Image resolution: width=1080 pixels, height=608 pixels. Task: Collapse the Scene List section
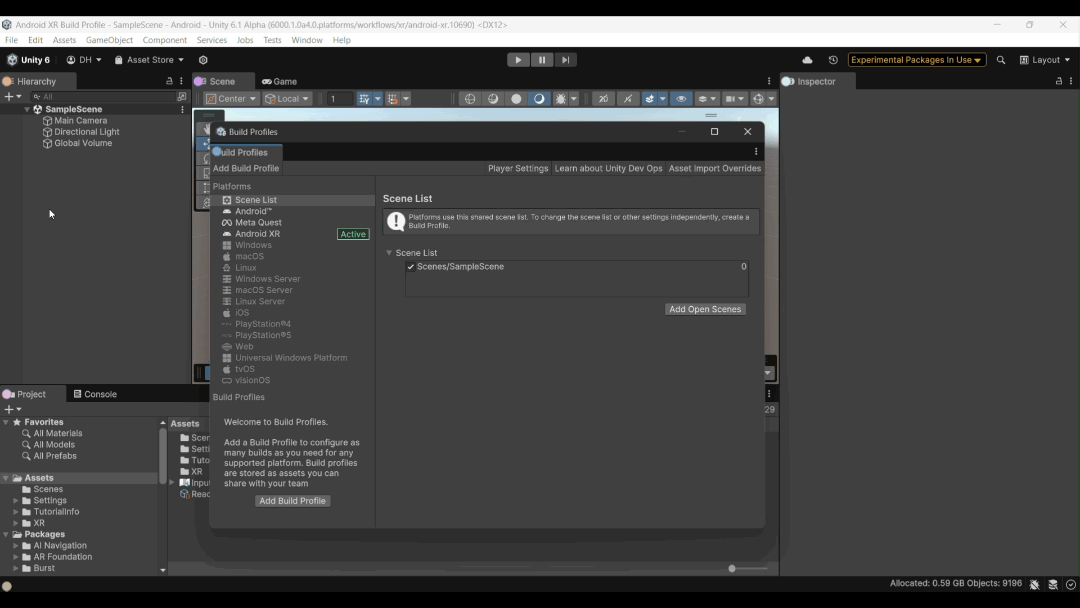click(389, 253)
